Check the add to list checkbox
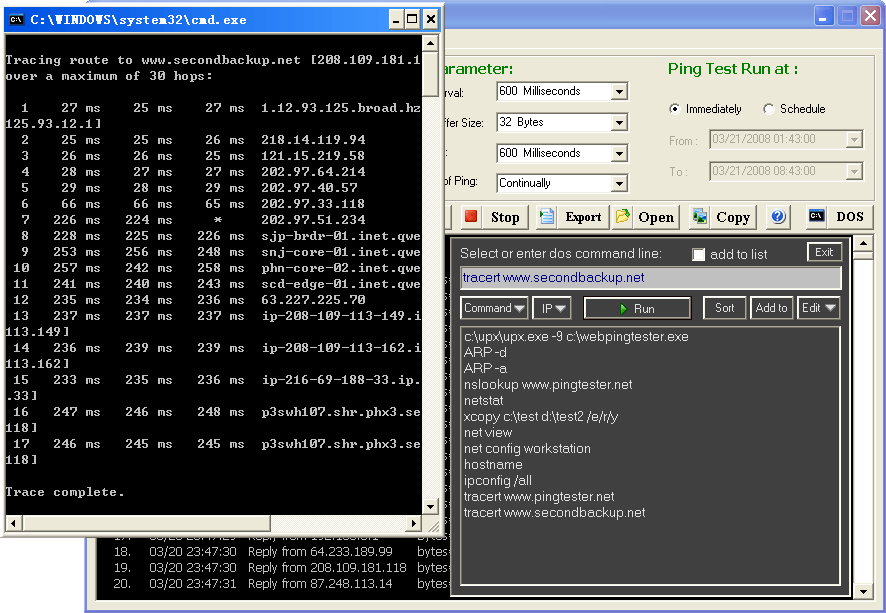Screen dimensions: 886x613 699,255
